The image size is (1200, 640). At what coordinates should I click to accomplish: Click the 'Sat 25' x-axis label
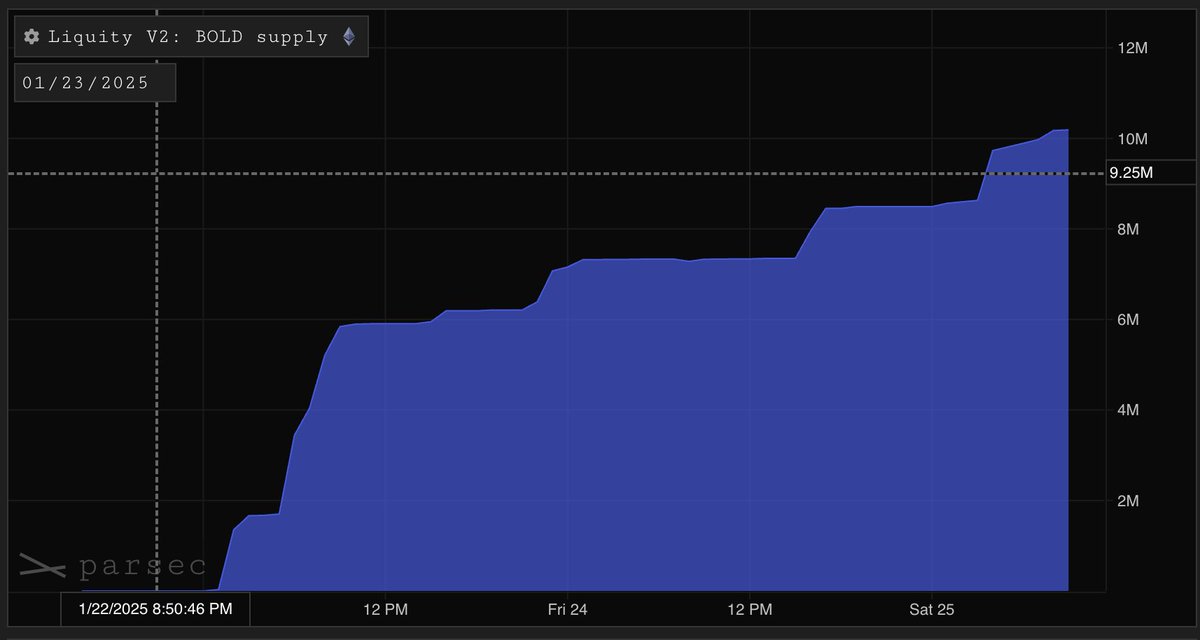(x=931, y=609)
